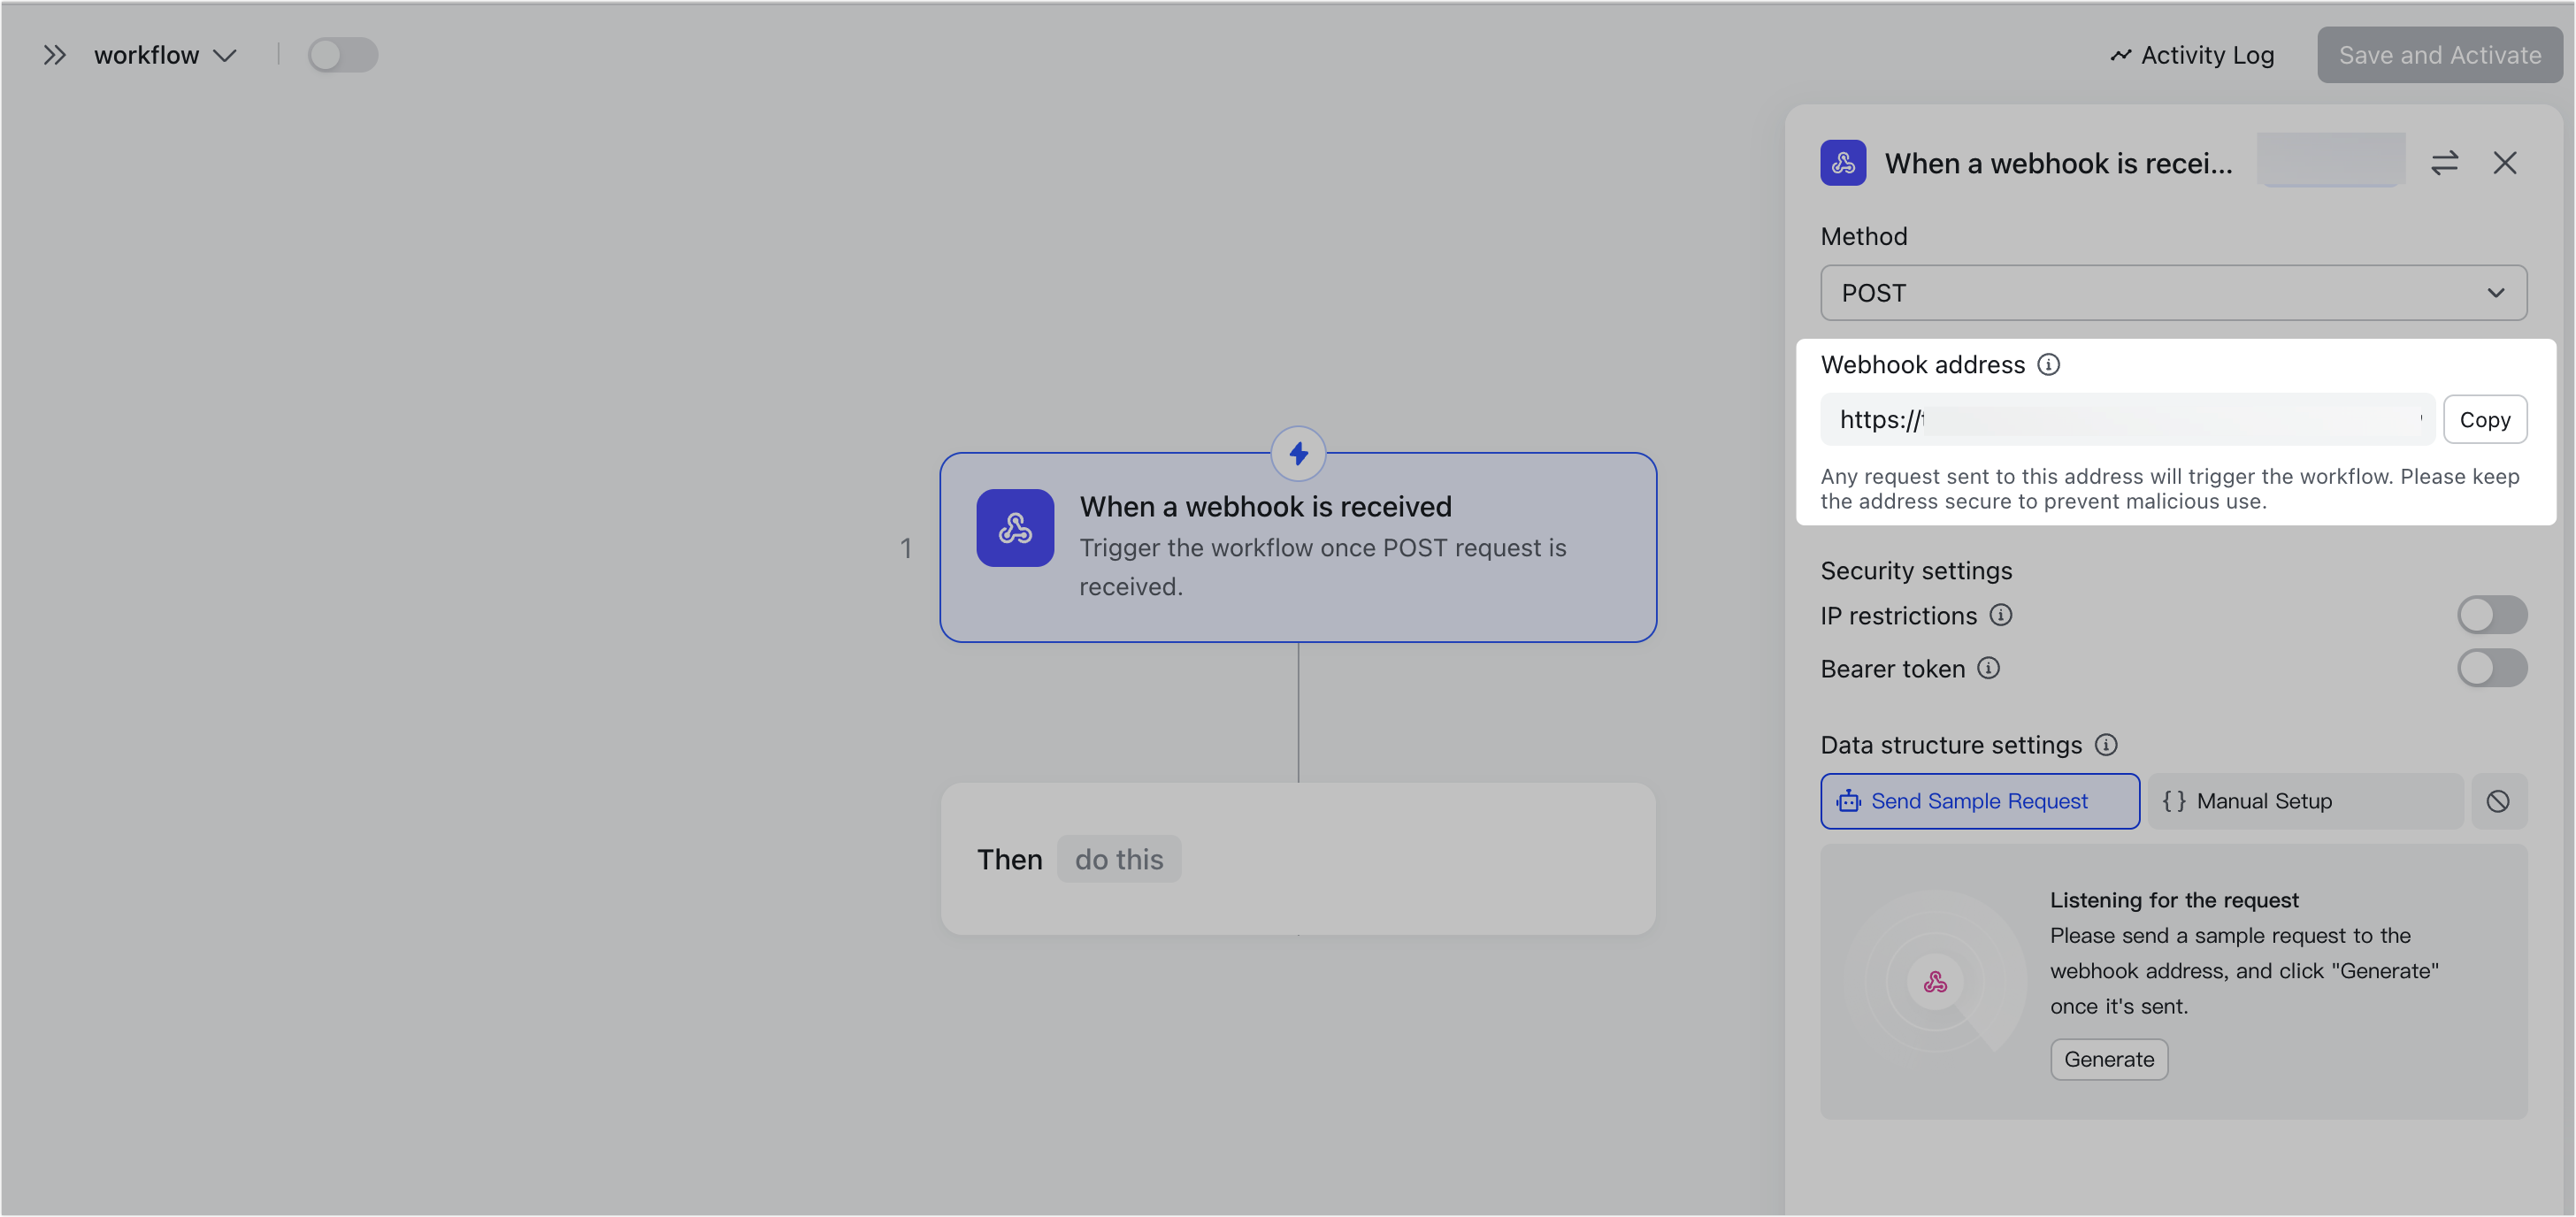Toggle the workflow enable switch

click(x=342, y=55)
